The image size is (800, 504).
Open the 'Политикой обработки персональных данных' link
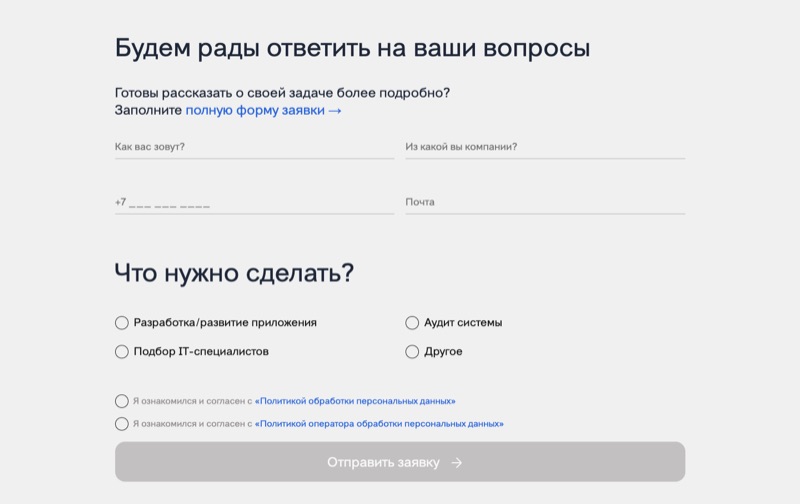click(355, 401)
